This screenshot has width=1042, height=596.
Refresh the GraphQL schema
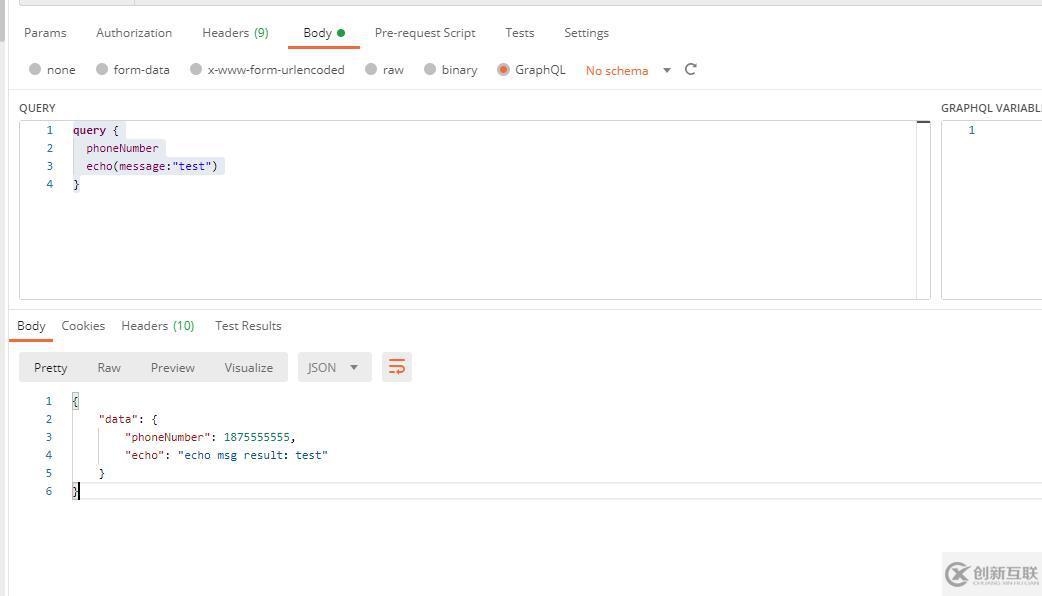[x=690, y=69]
